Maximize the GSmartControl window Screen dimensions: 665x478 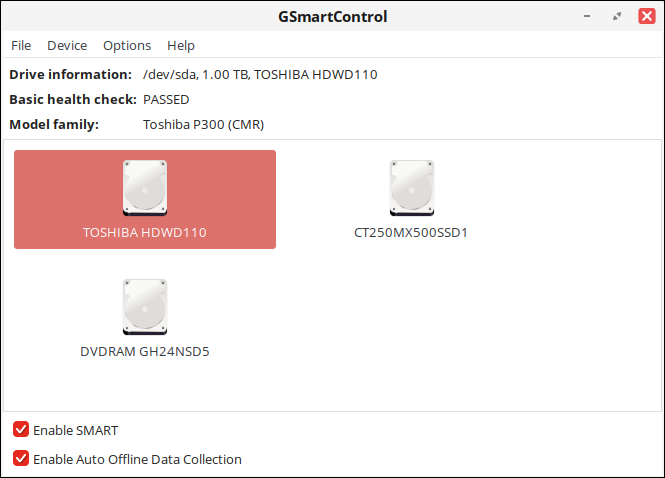point(617,17)
